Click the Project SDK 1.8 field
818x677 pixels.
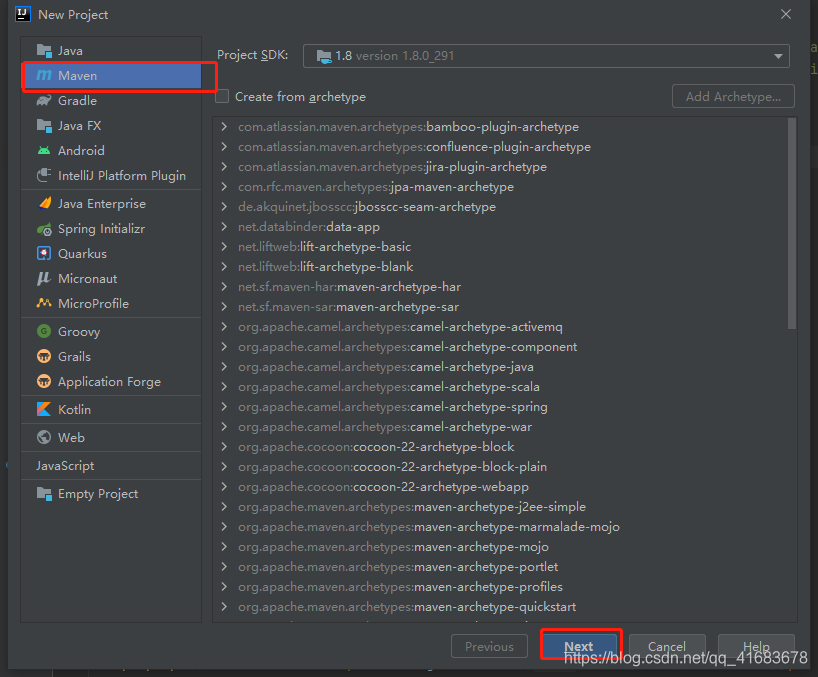click(546, 56)
